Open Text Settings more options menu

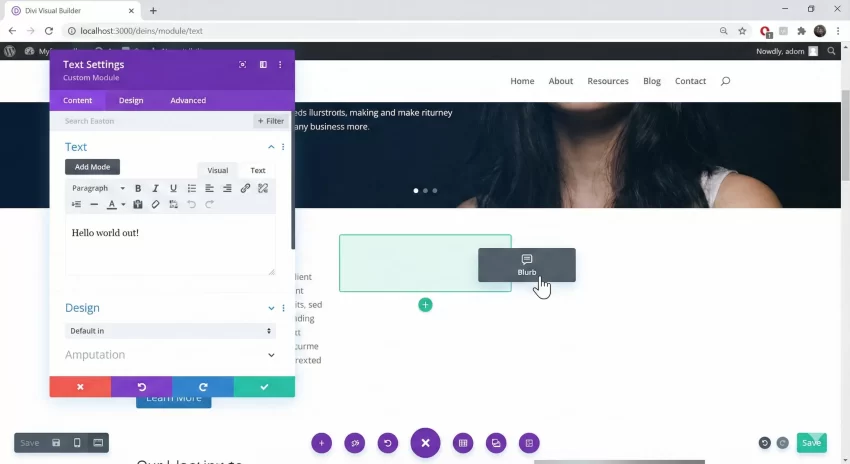click(x=280, y=65)
